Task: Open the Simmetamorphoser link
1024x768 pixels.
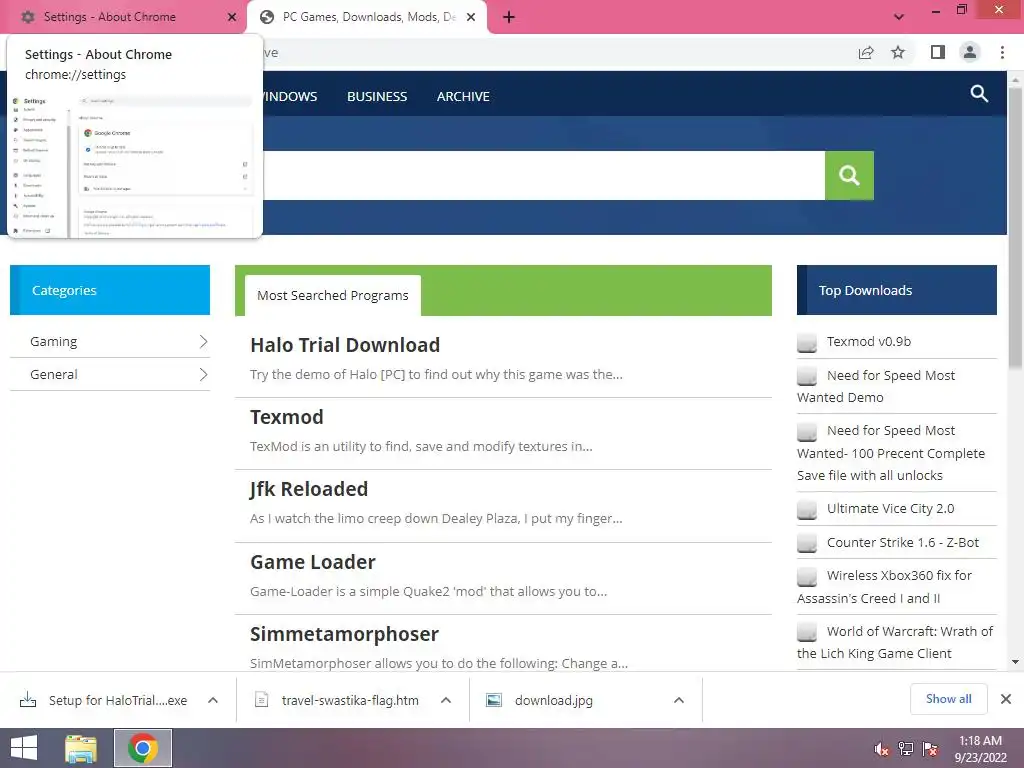Action: click(344, 634)
